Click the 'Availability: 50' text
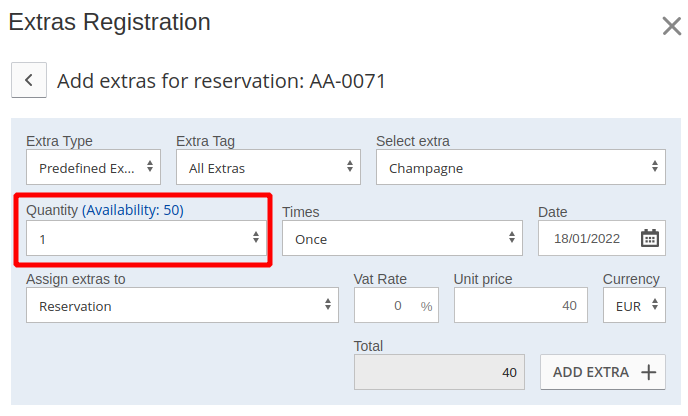Screen dimensions: 688x416 point(133,210)
